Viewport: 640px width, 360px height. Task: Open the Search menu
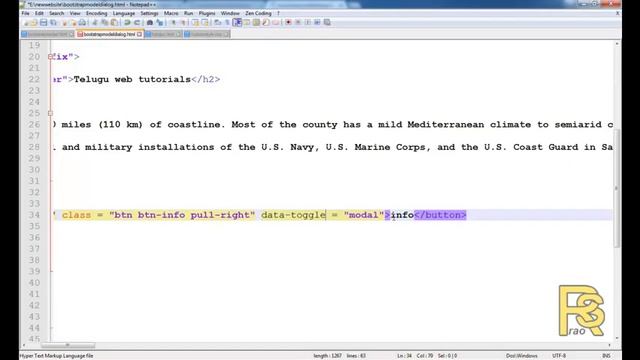point(57,13)
